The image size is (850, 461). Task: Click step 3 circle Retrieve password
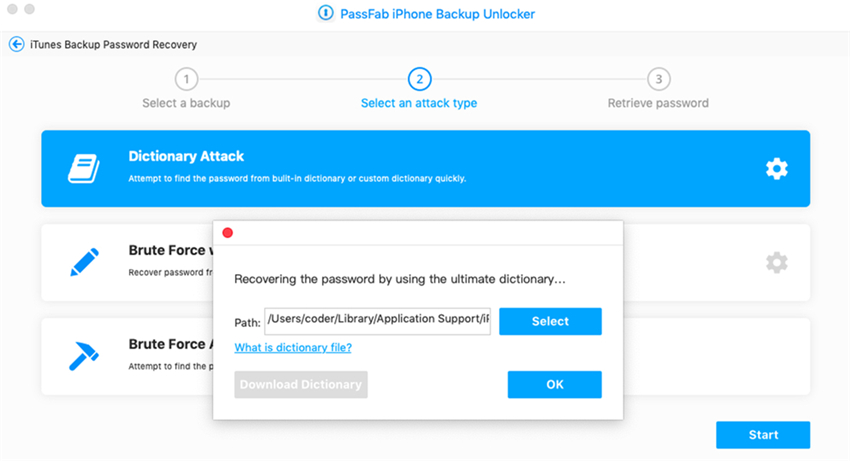pyautogui.click(x=659, y=79)
